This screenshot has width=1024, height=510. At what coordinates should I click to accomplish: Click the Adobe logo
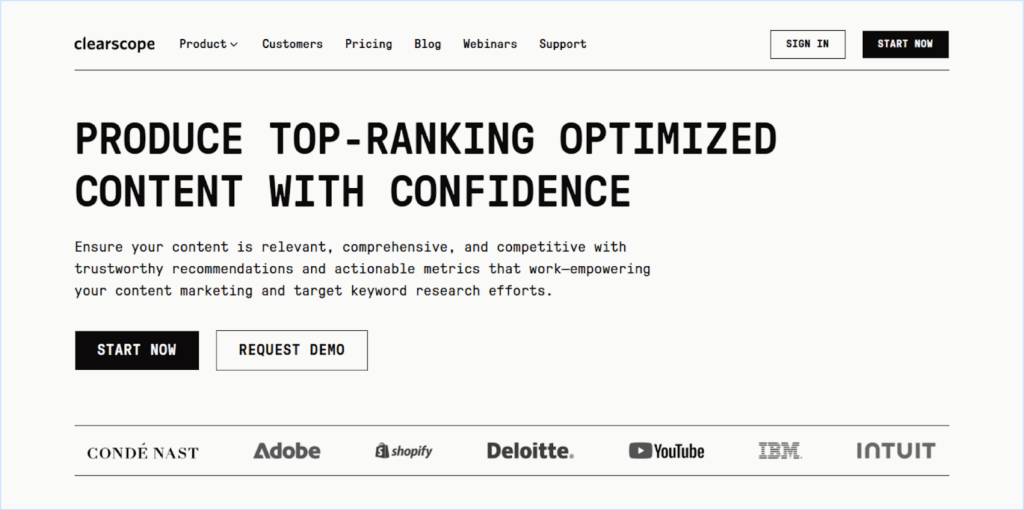pos(287,451)
